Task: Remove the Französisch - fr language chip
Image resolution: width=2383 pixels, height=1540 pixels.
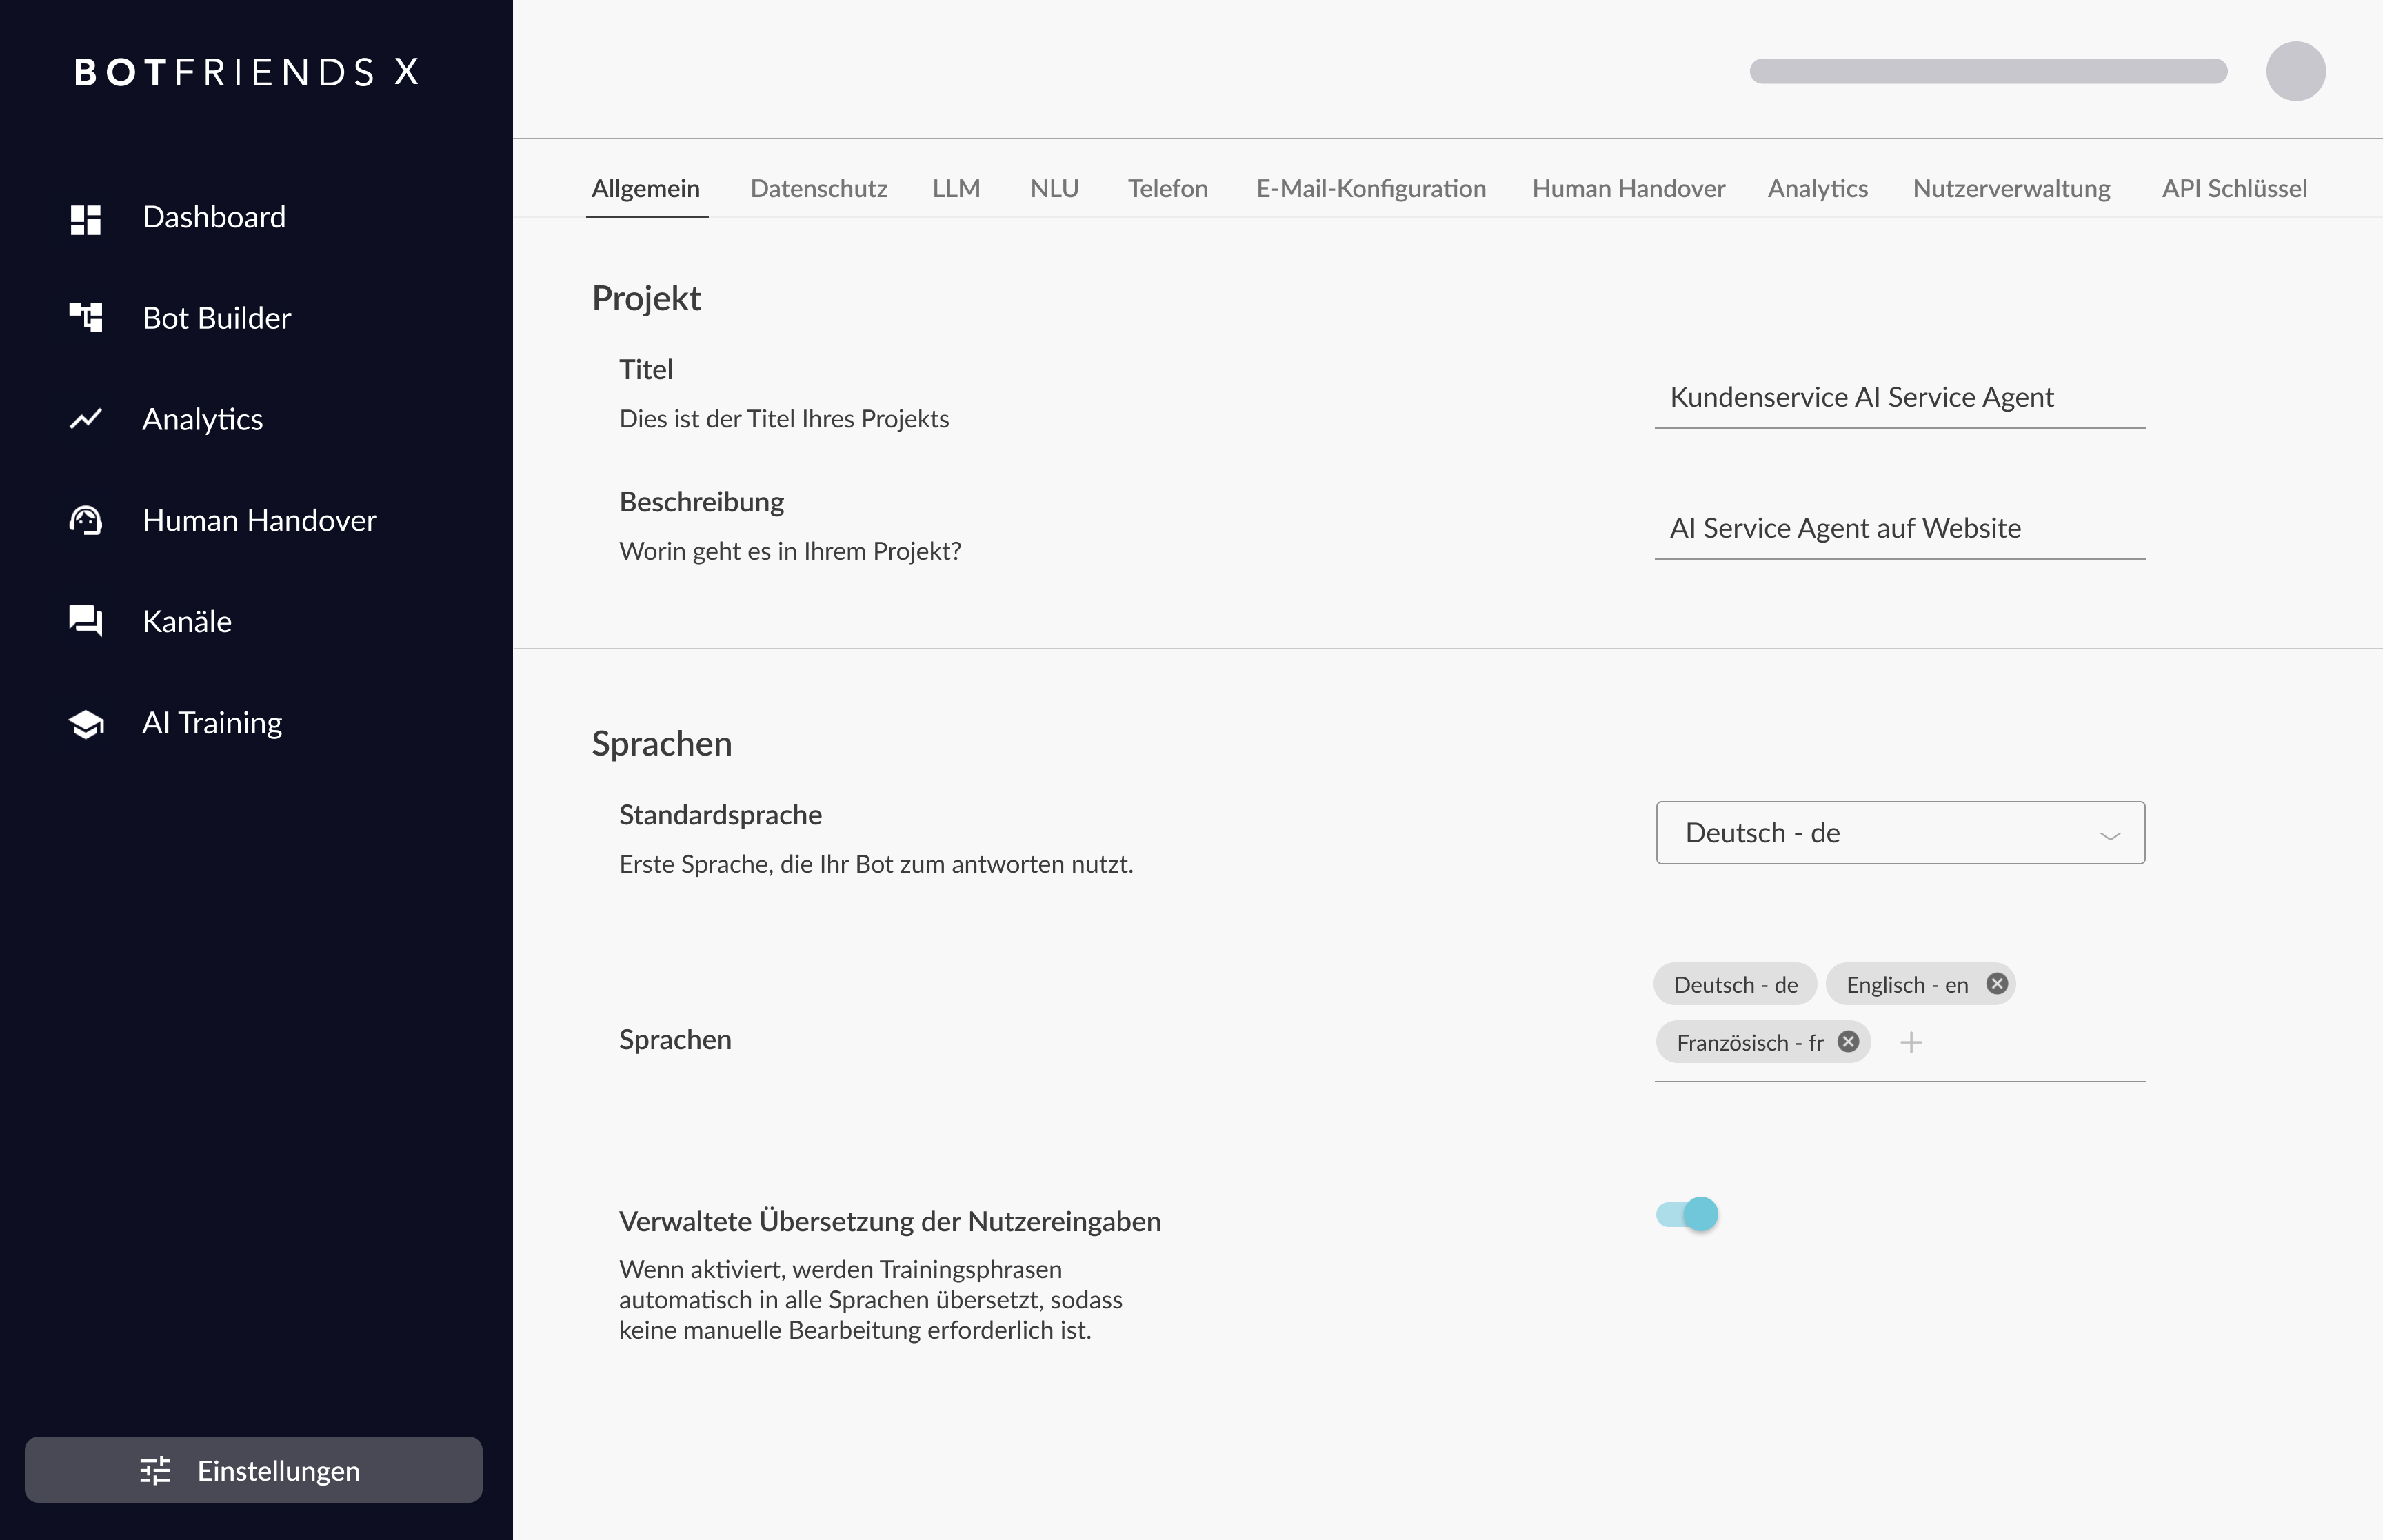Action: (1849, 1042)
